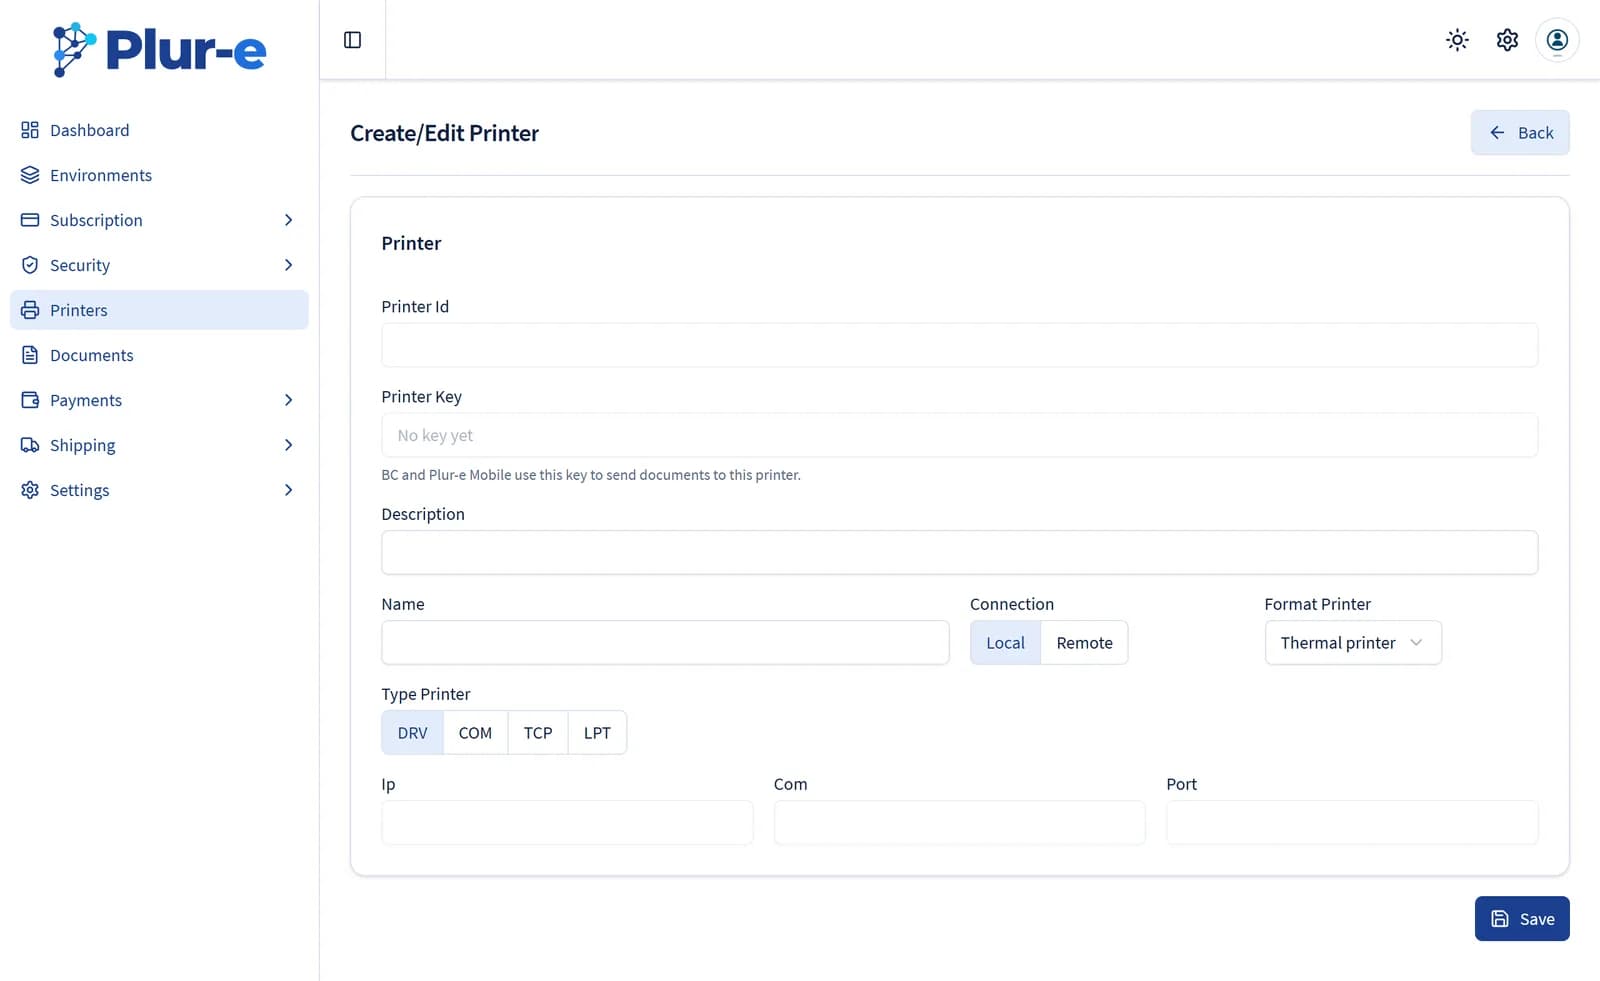Choose COM printer type
The width and height of the screenshot is (1600, 981).
pyautogui.click(x=475, y=733)
